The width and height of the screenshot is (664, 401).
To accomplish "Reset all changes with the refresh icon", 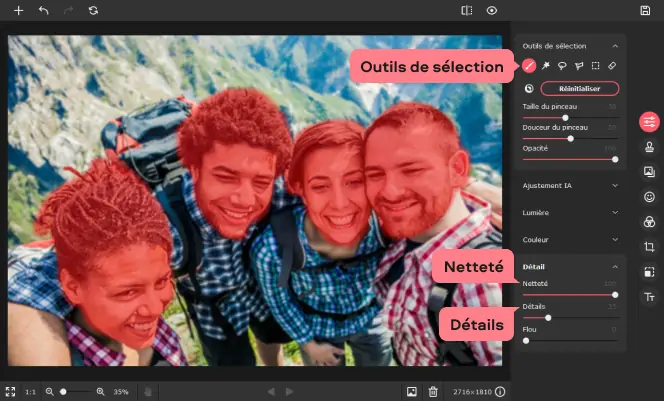I will coord(93,11).
